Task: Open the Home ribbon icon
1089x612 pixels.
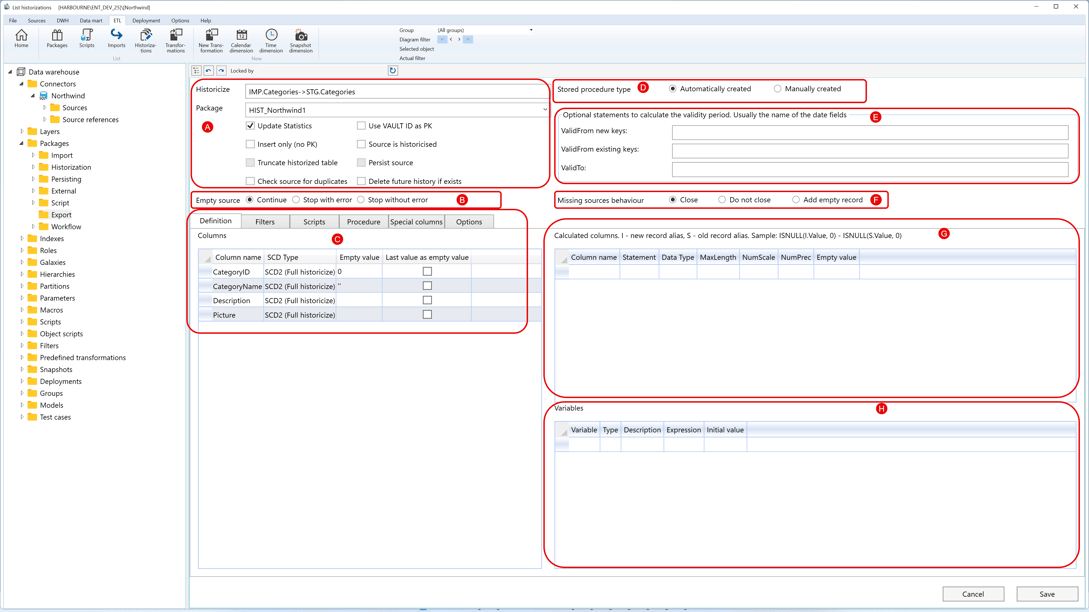Action: click(x=22, y=38)
